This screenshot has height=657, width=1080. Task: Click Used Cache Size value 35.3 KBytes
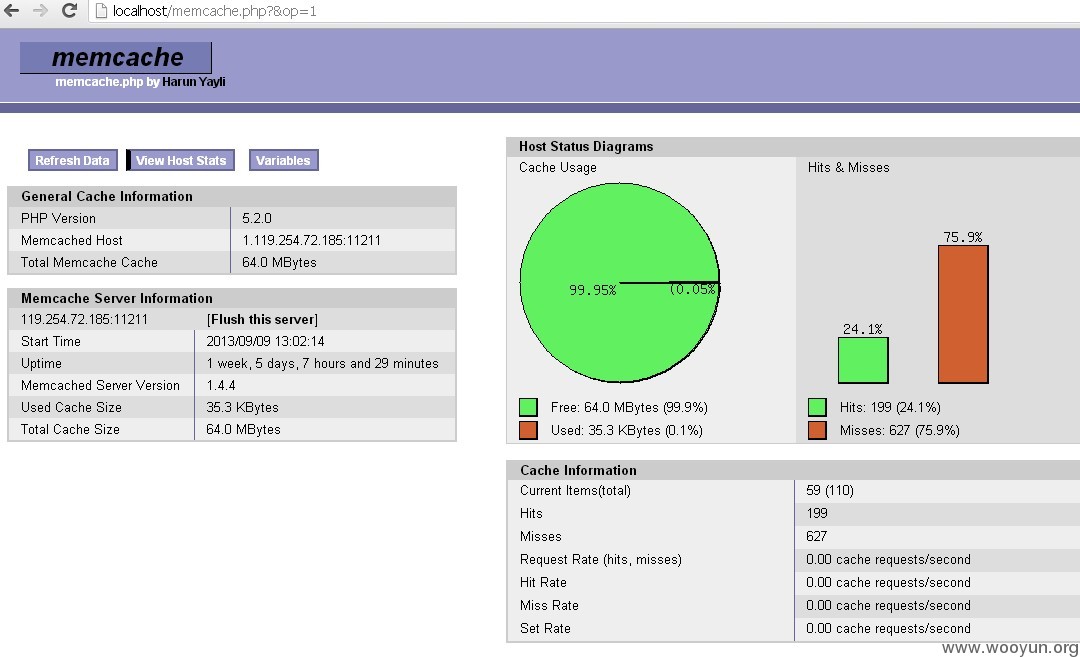coord(242,408)
